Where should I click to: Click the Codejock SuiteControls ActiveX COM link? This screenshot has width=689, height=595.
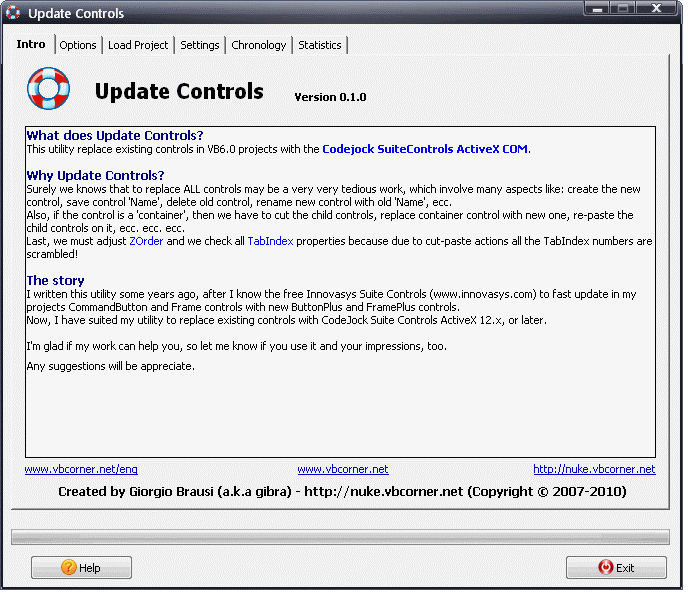click(425, 149)
